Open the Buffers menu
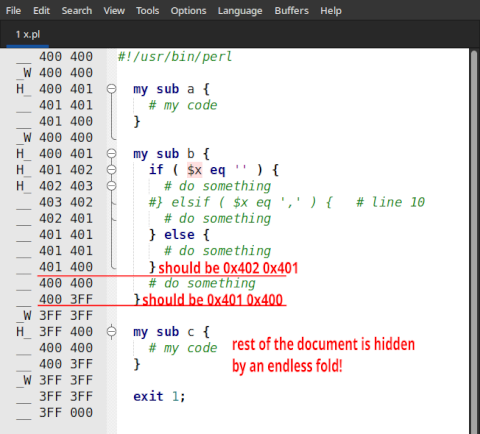 [292, 11]
